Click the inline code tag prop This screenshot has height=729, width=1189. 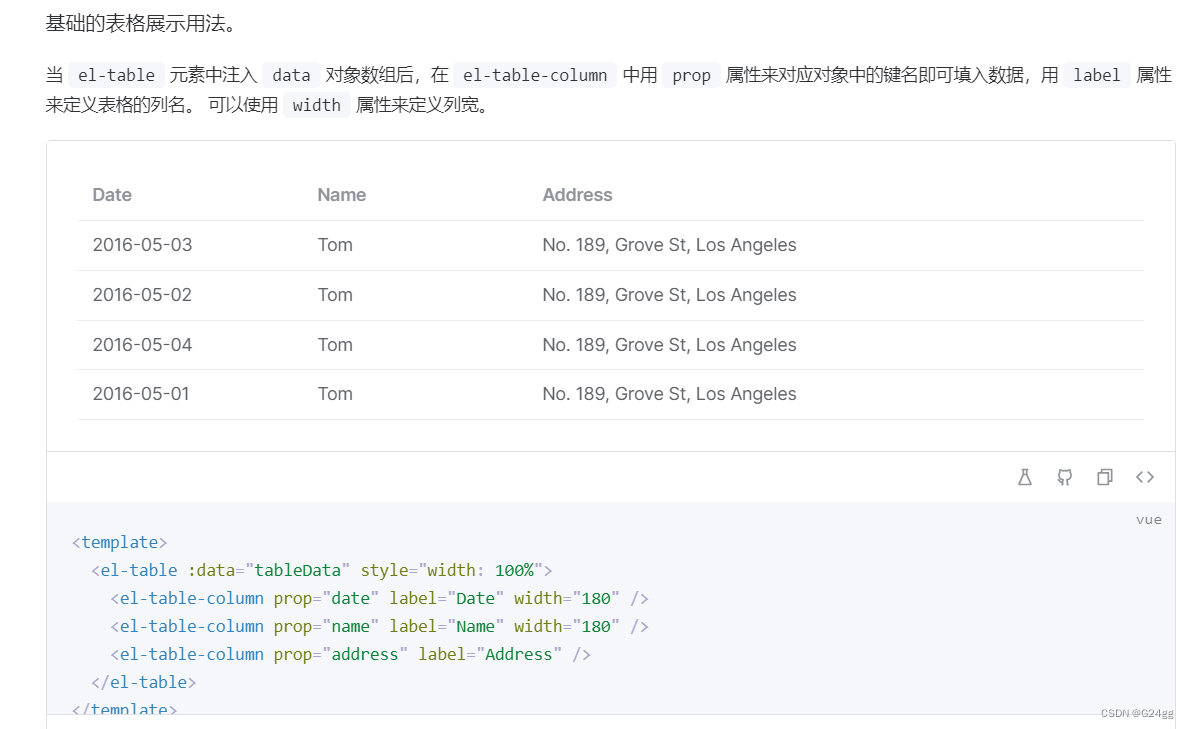[x=692, y=75]
